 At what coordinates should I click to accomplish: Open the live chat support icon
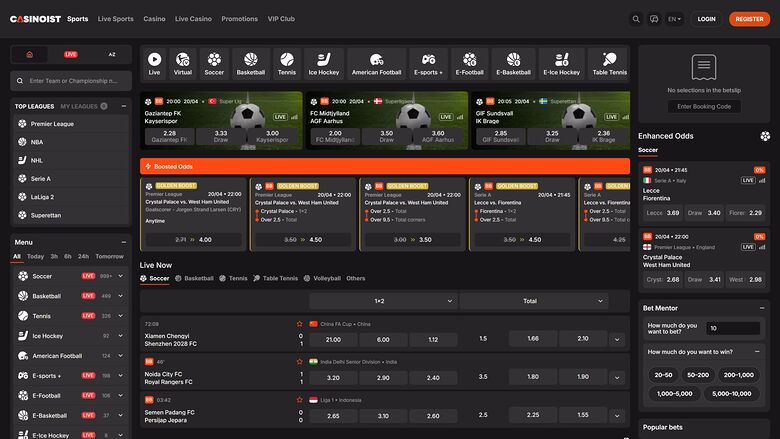(654, 19)
